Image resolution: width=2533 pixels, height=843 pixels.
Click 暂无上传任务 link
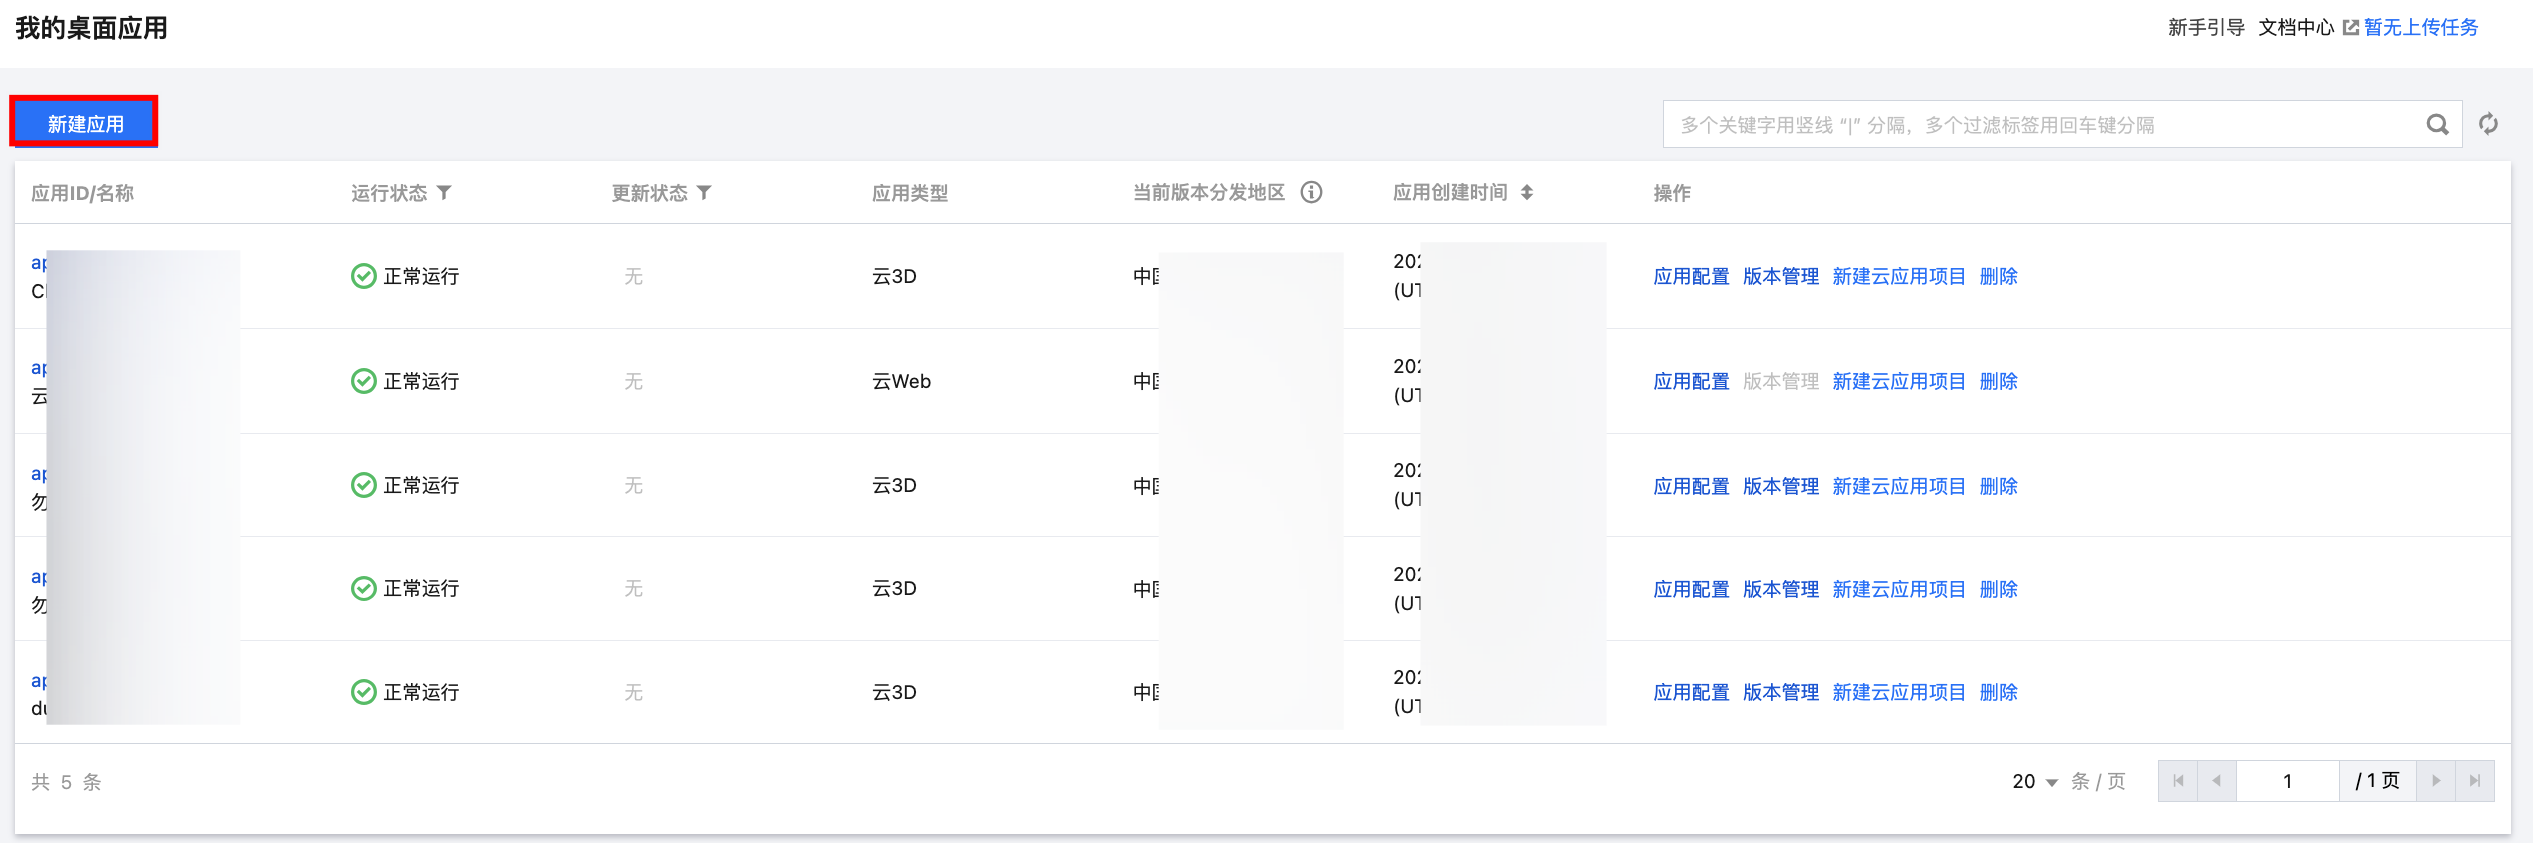(2421, 28)
